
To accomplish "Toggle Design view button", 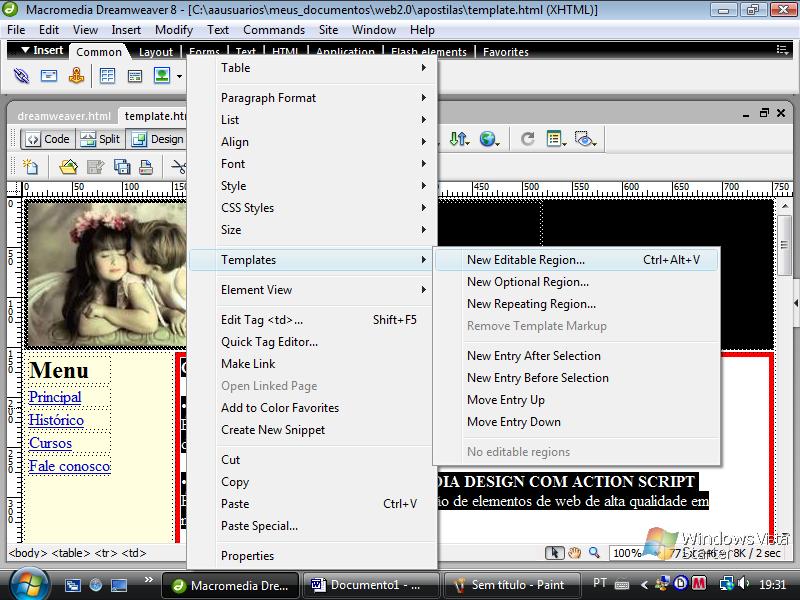I will (x=157, y=139).
